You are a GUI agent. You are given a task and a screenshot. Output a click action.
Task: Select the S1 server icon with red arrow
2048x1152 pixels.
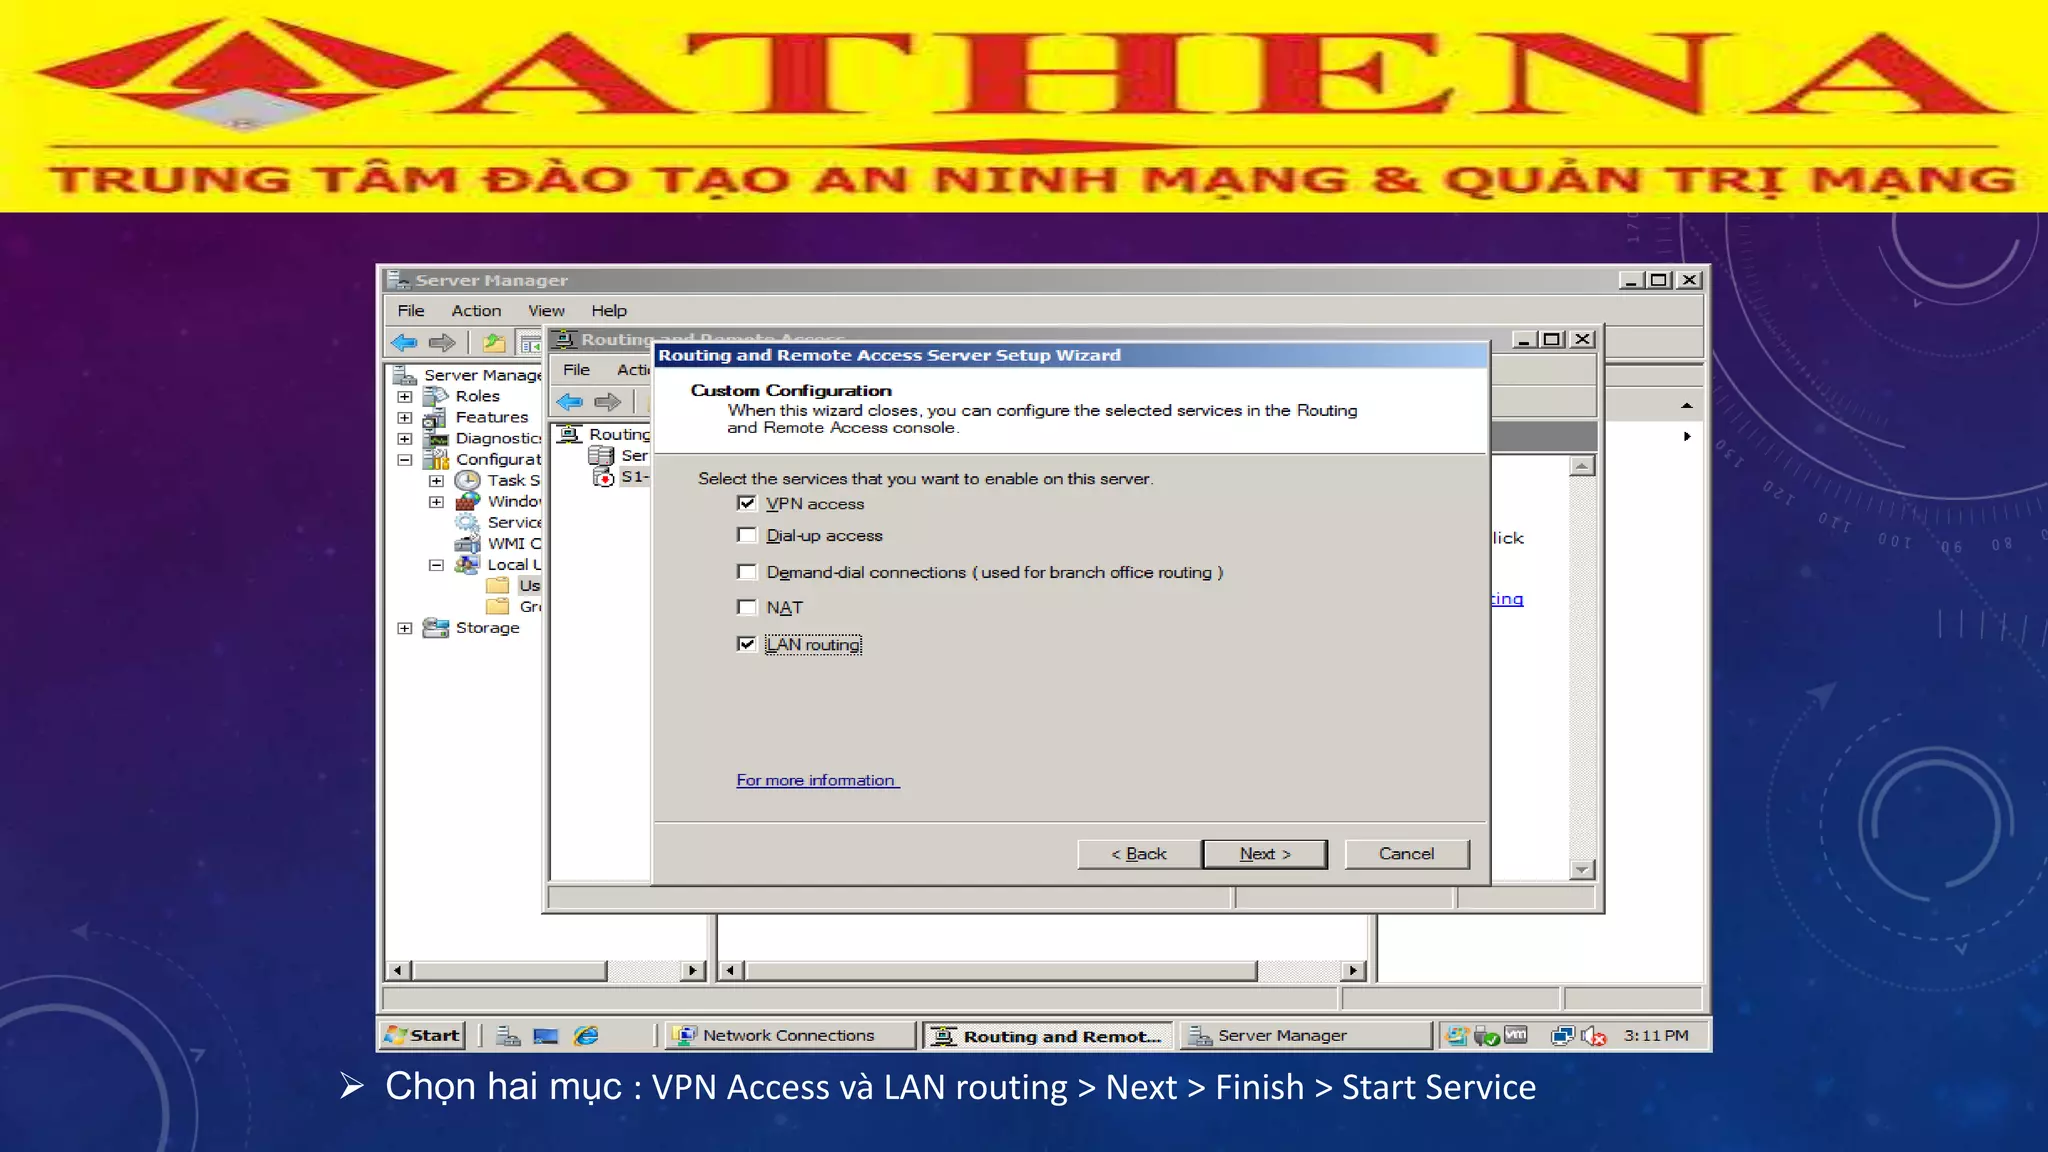click(603, 477)
